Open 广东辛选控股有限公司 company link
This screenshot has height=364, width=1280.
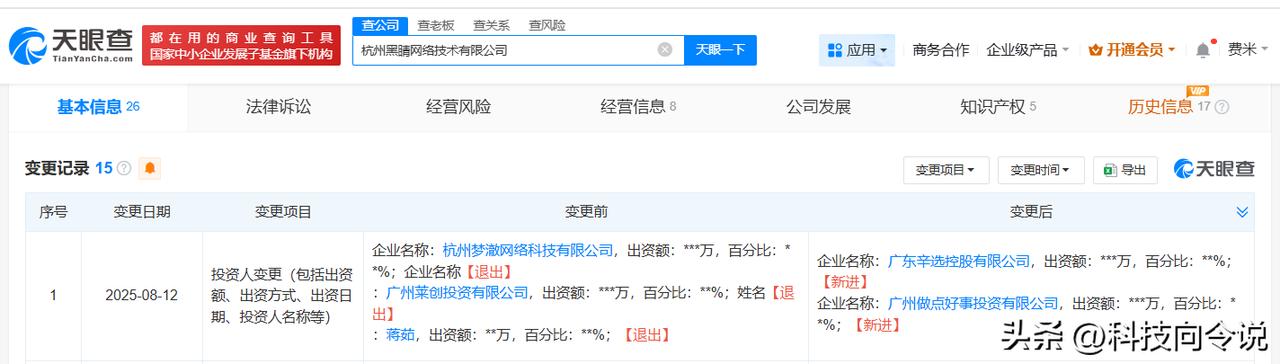tap(959, 261)
